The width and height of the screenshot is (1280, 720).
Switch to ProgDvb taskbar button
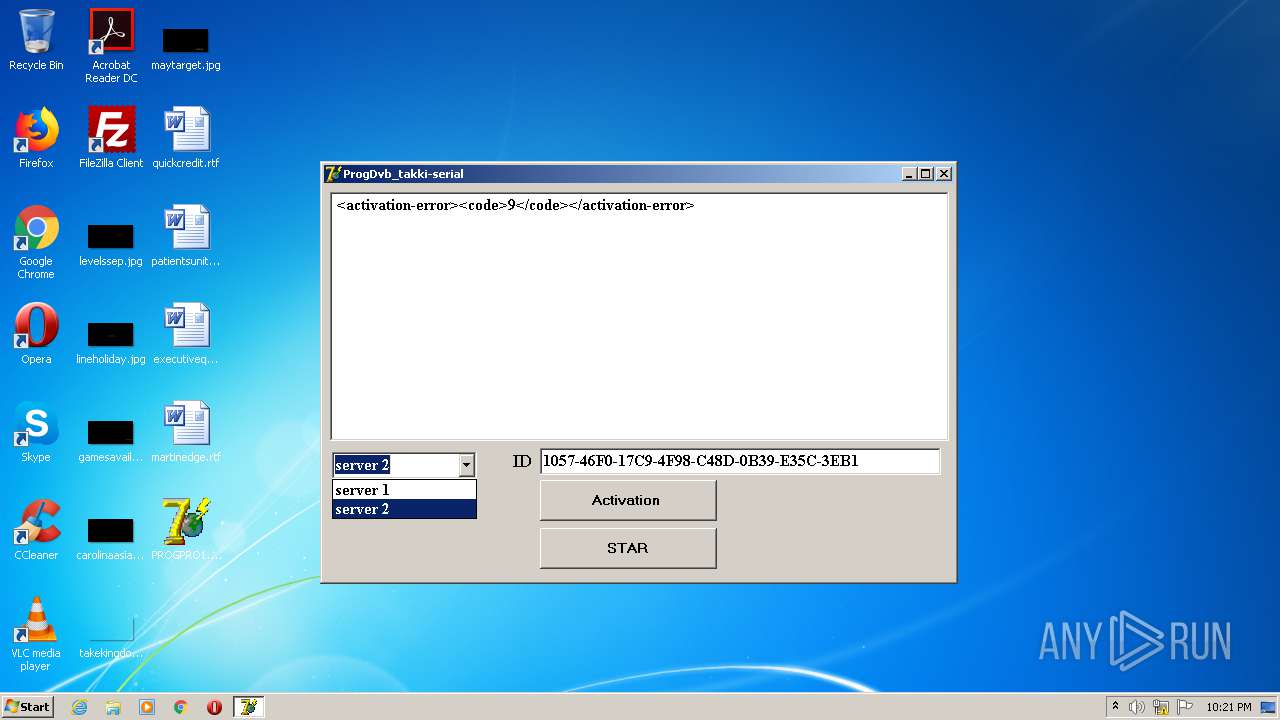pyautogui.click(x=248, y=707)
